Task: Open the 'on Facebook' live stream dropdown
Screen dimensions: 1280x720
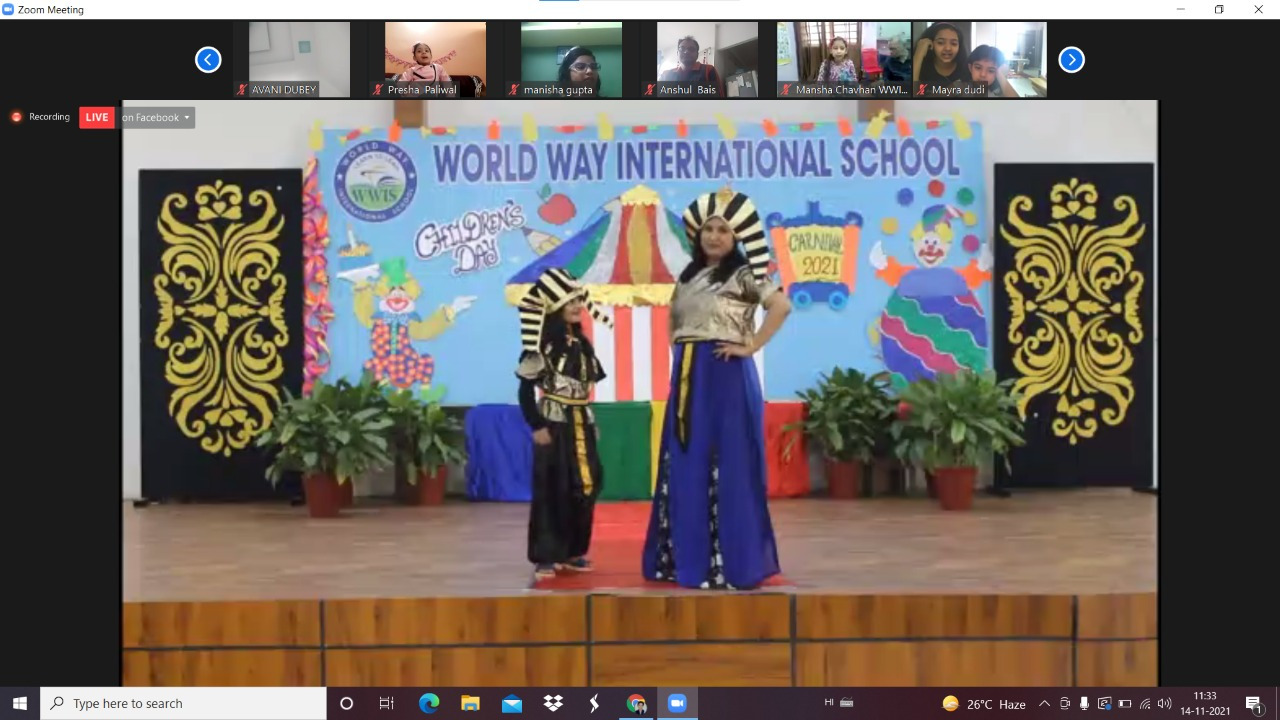Action: [157, 117]
